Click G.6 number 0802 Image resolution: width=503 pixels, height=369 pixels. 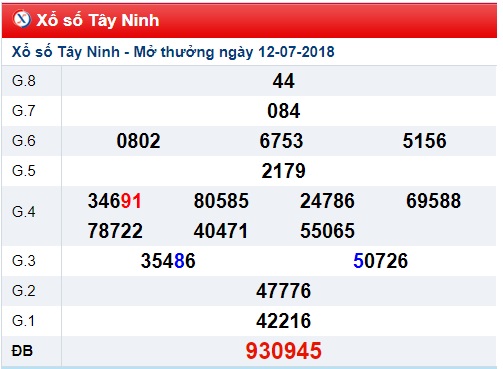[138, 141]
